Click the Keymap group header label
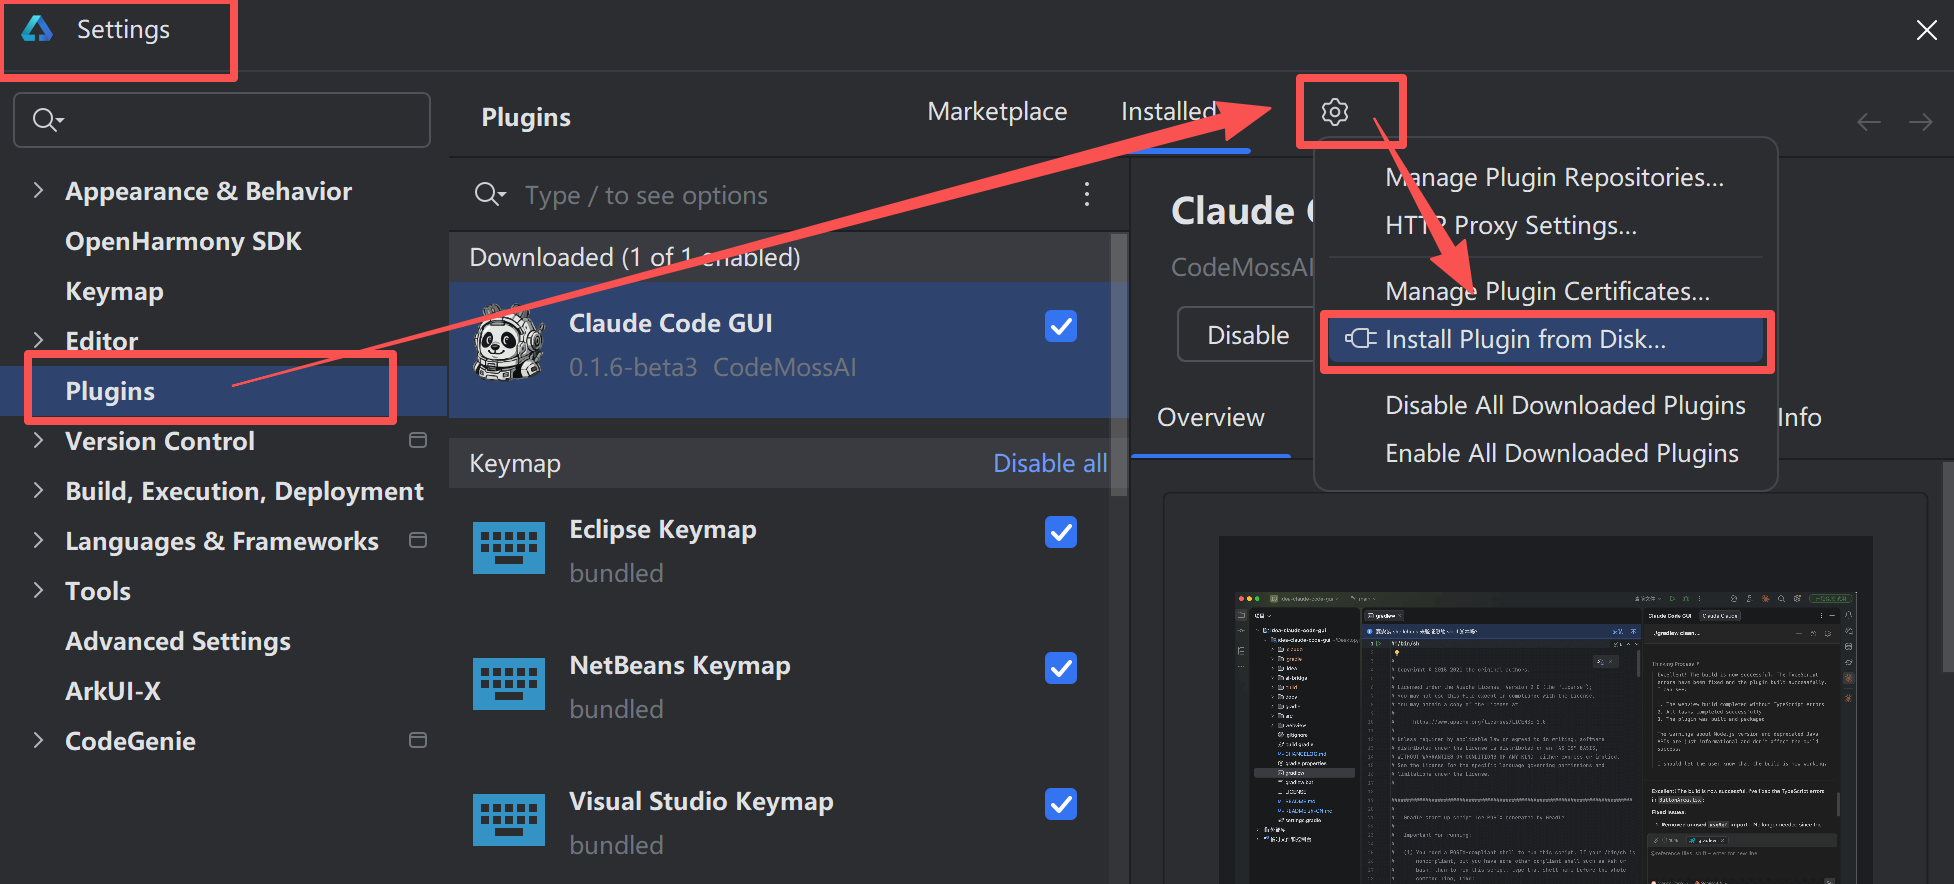 pyautogui.click(x=514, y=463)
